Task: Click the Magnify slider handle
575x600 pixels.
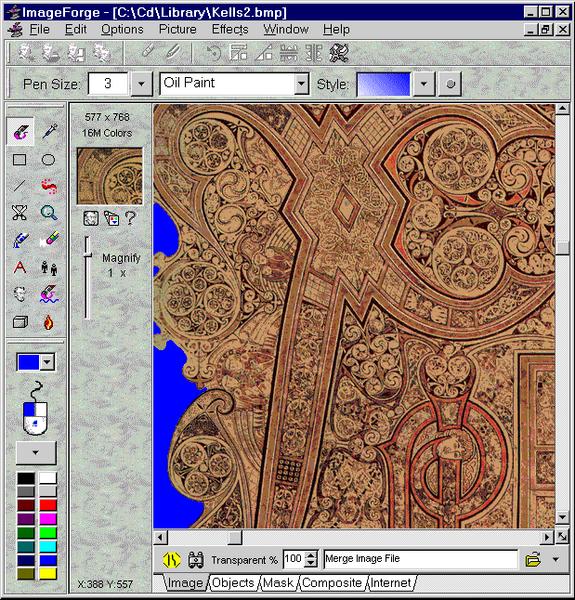Action: [x=88, y=254]
